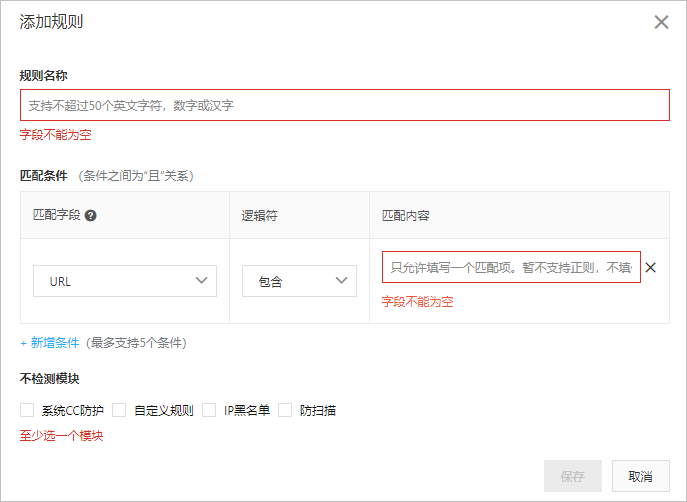Click the 保存 button
Image resolution: width=687 pixels, height=502 pixels.
(x=573, y=476)
